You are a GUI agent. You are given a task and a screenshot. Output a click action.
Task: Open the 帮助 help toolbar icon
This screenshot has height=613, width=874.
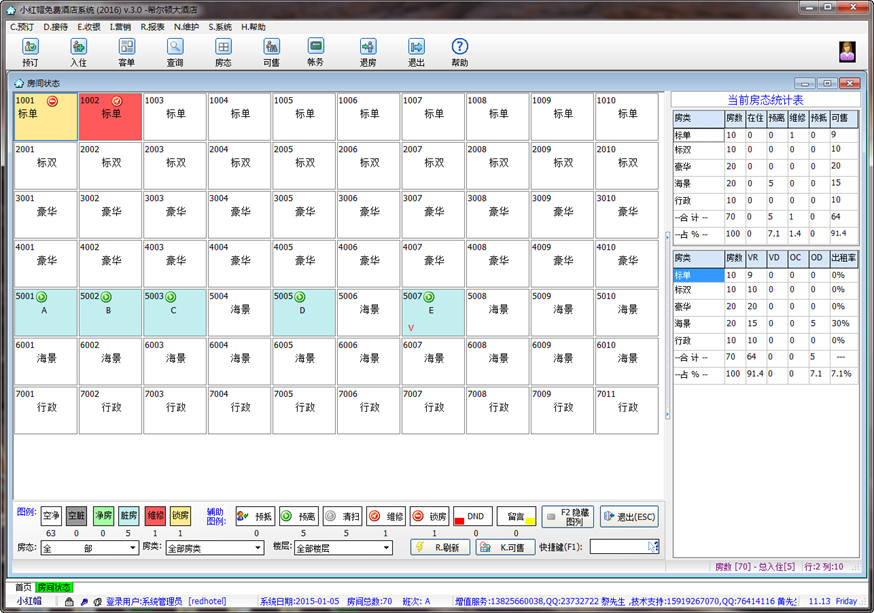[459, 51]
